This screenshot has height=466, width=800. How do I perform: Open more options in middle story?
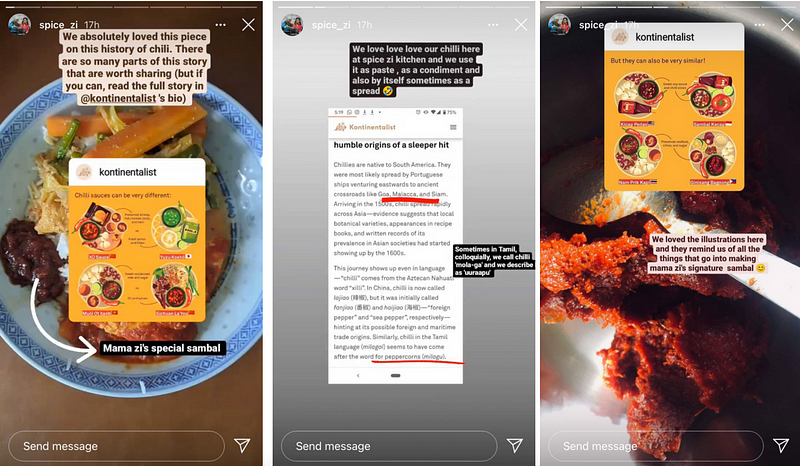click(x=493, y=25)
